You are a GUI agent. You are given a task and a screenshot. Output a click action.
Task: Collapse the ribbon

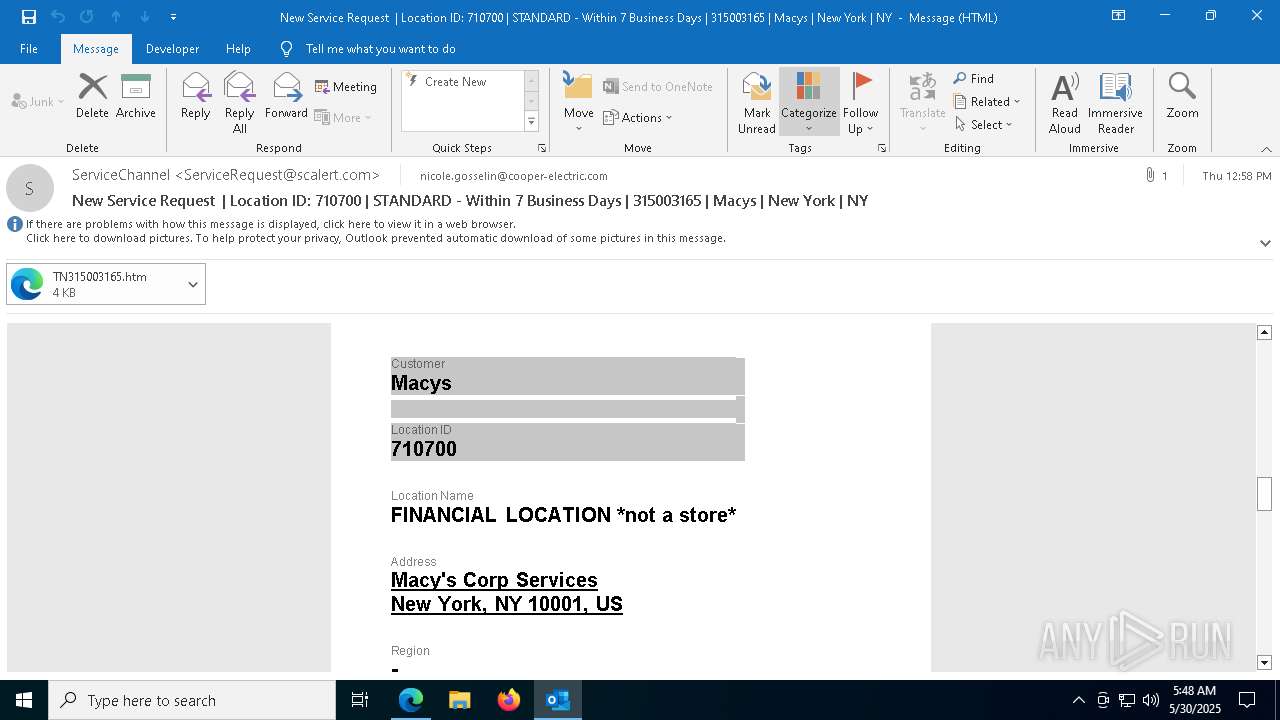[x=1266, y=149]
